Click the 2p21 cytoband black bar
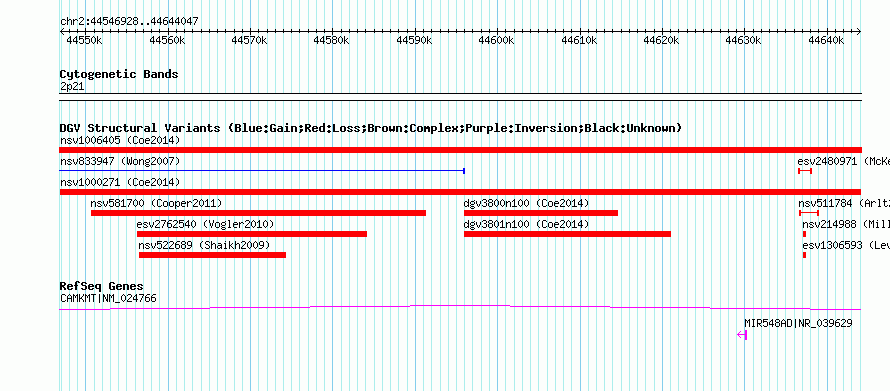Viewport: 890px width, 391px height. pos(460,96)
